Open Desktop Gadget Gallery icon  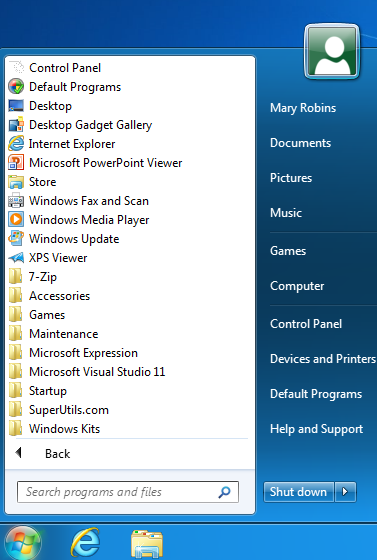point(16,125)
